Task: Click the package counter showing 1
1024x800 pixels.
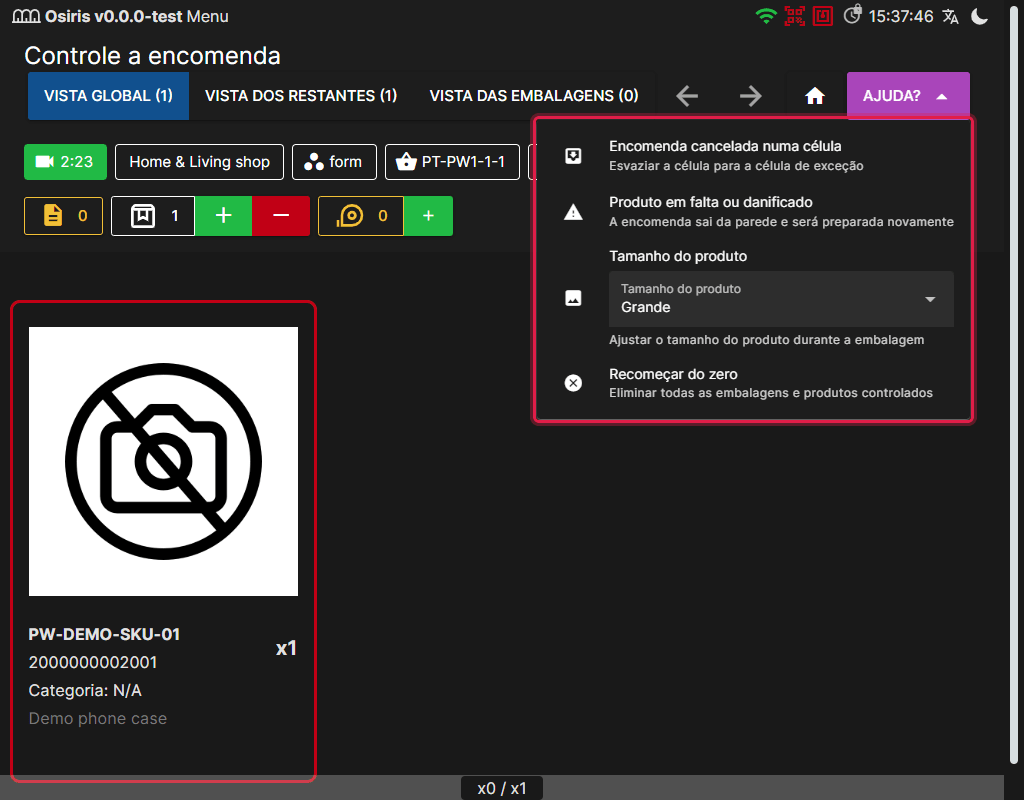Action: coord(153,216)
